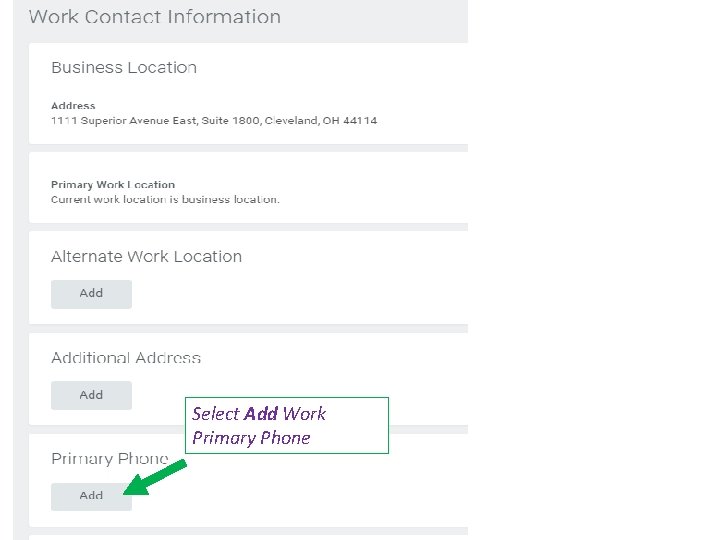Click the 'Select Add Work Primary Phone' callout

pyautogui.click(x=288, y=426)
